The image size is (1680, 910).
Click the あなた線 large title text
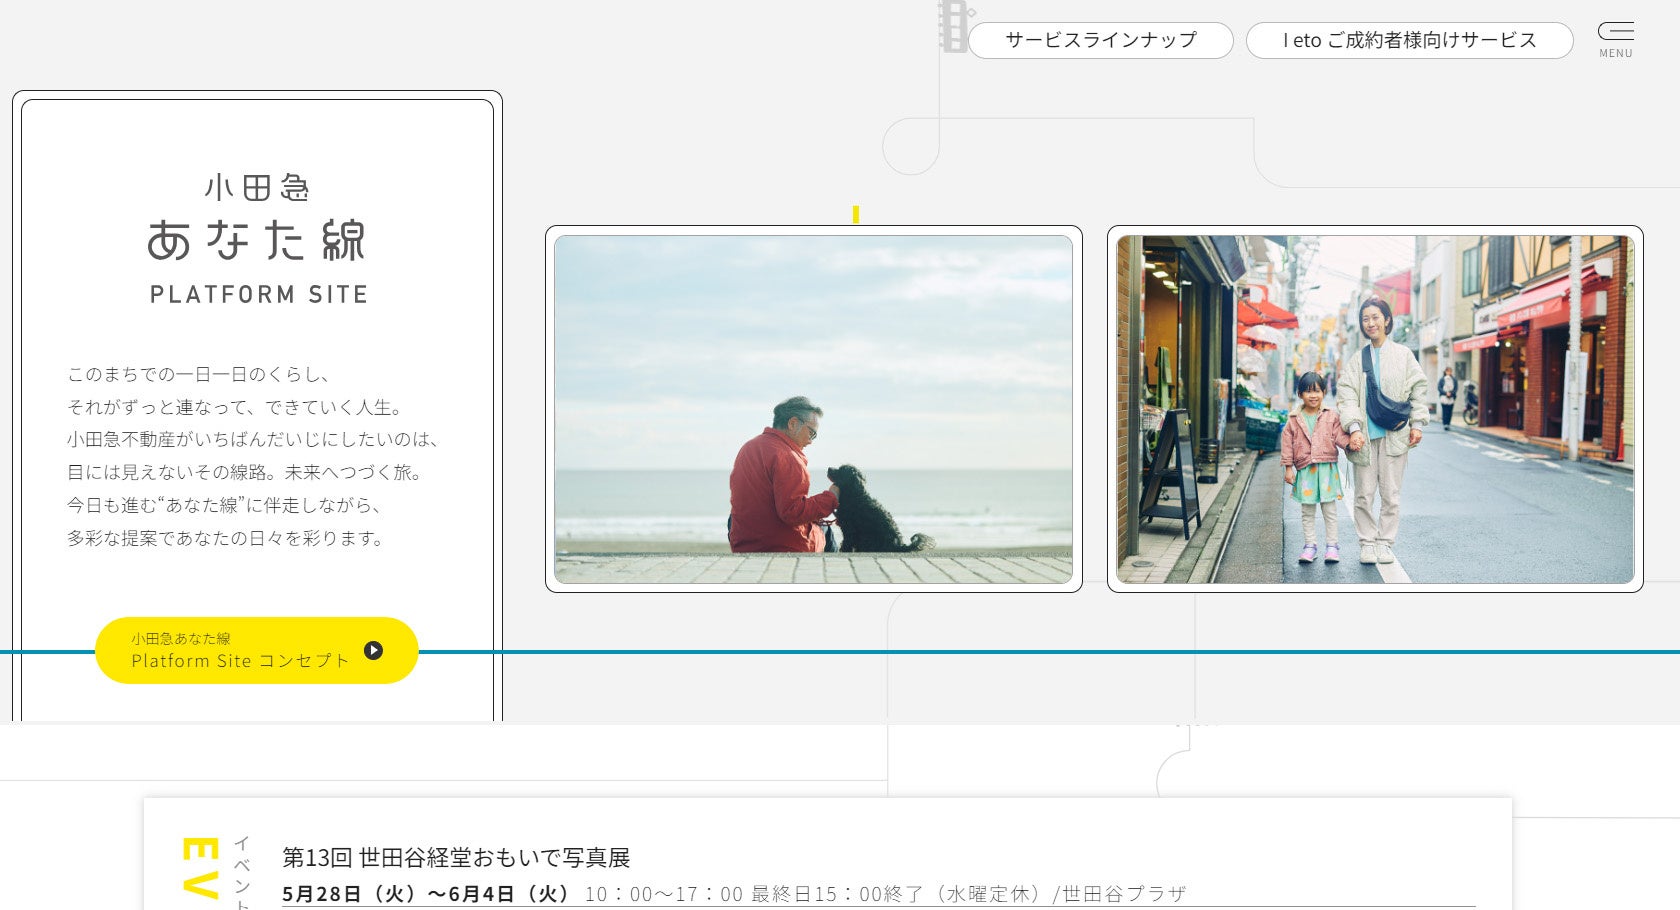click(x=257, y=241)
